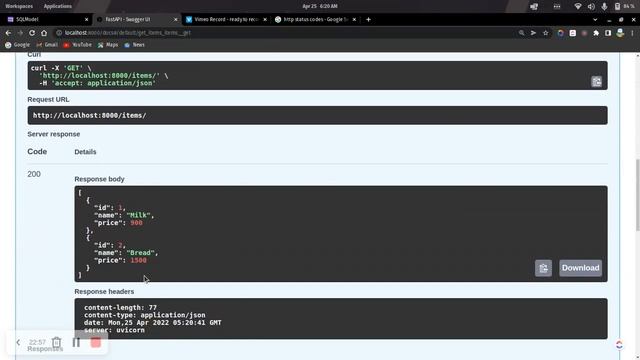Expand the tab search dropdown
The height and width of the screenshot is (360, 640).
point(595,20)
